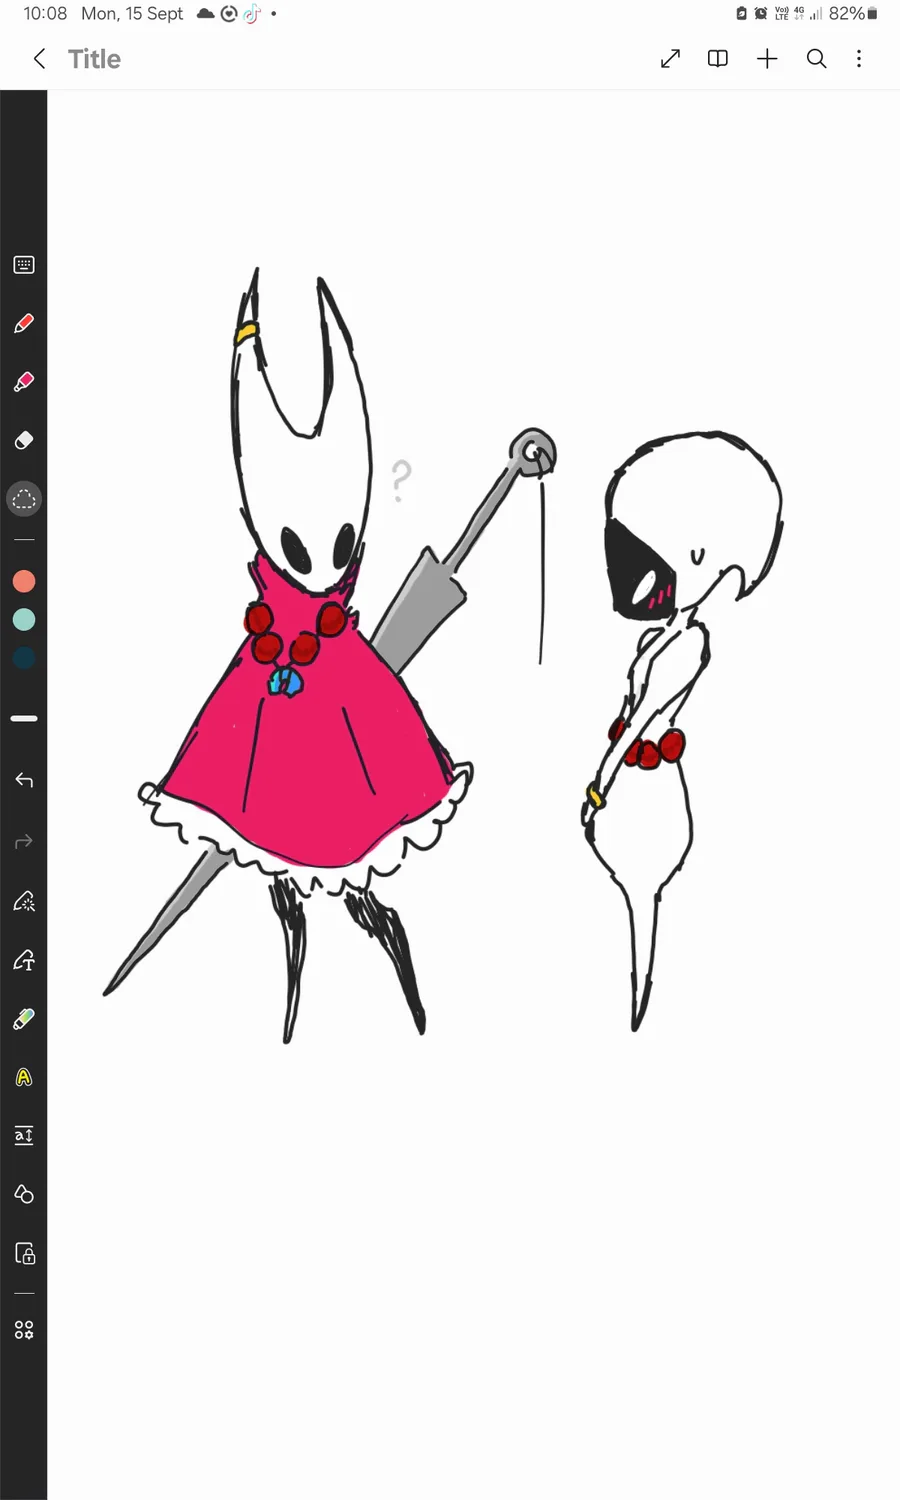Open the yellow outlined A text style

tap(24, 1077)
